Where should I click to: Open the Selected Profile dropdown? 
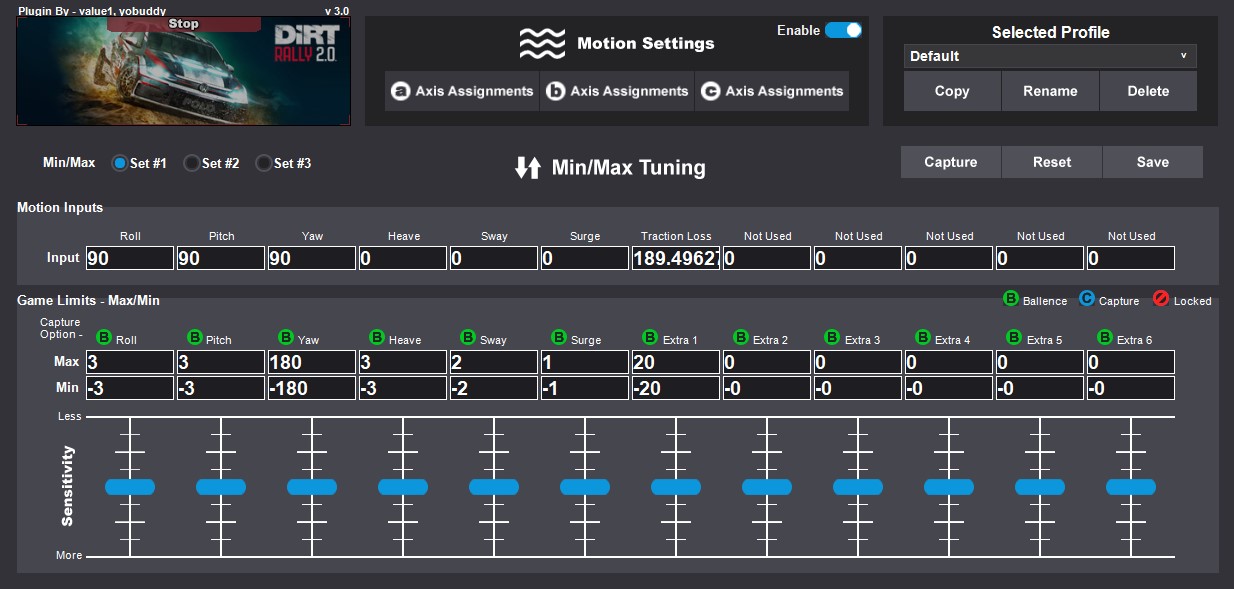click(1050, 56)
